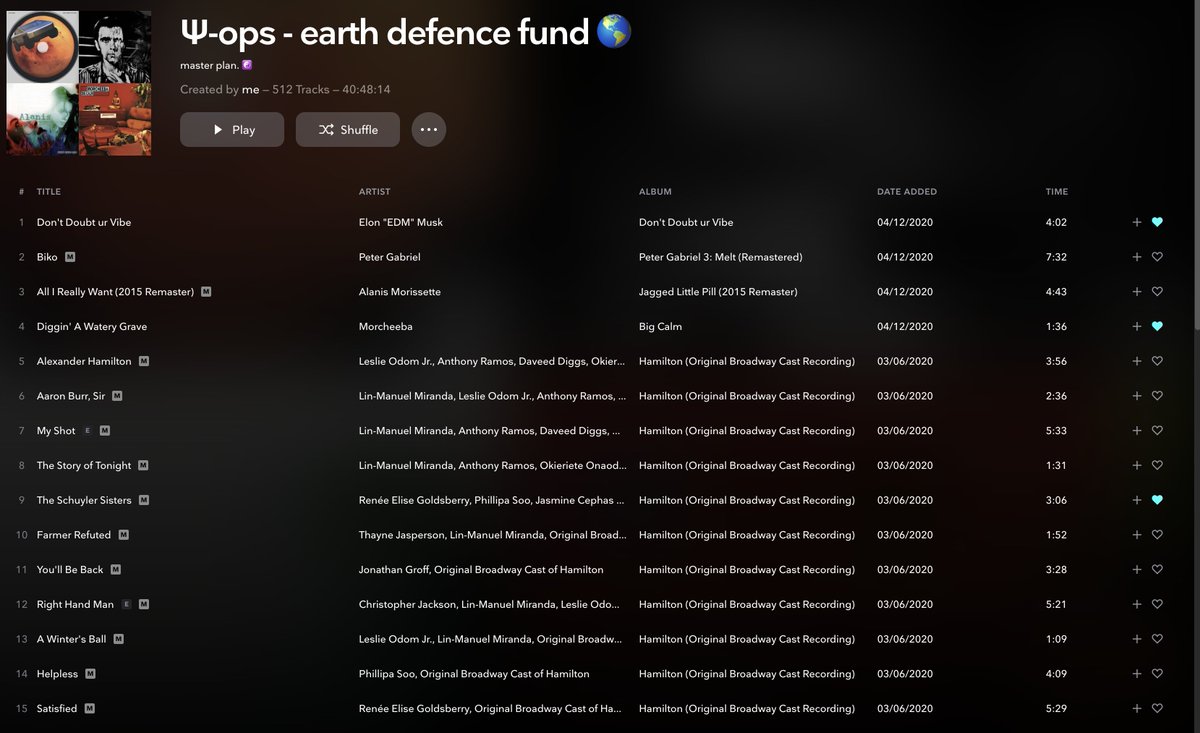Click plus icon on the Helpless row

tap(1137, 674)
